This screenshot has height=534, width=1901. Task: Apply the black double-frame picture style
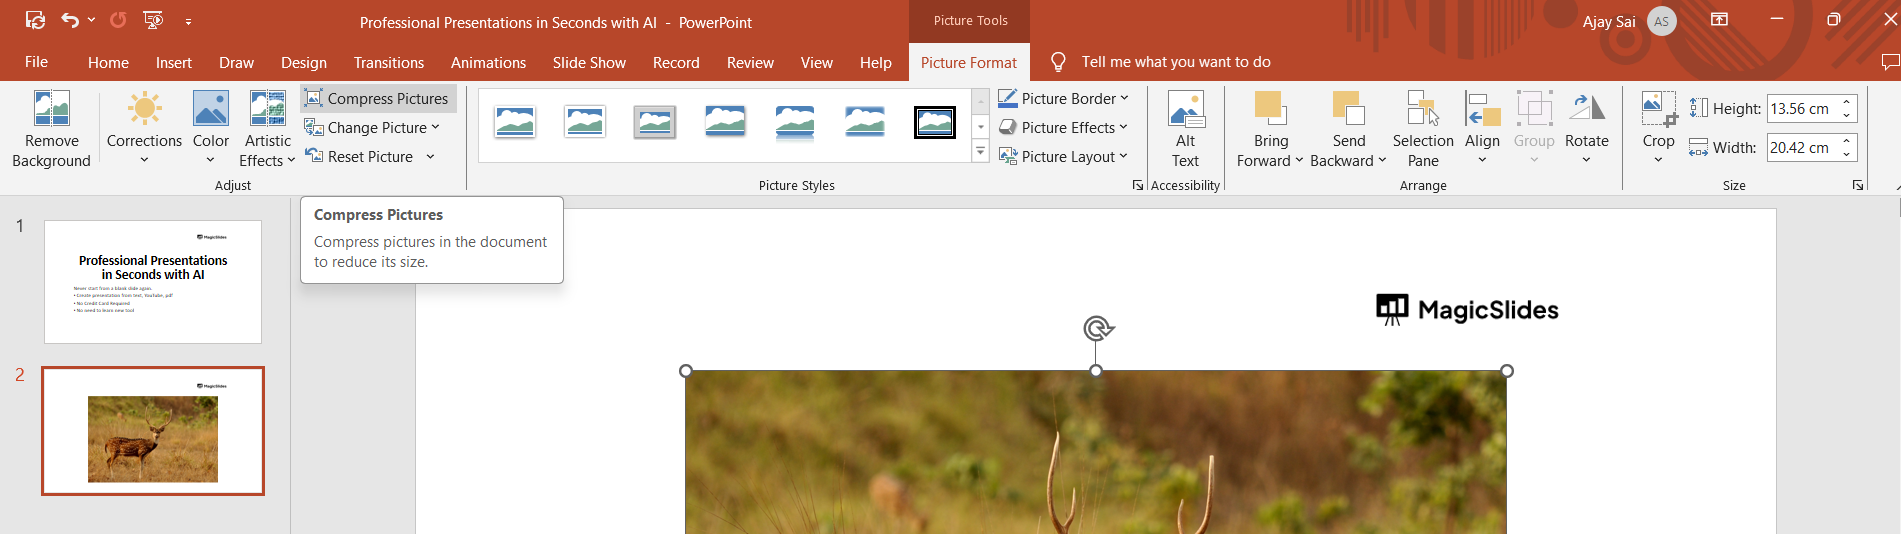(935, 123)
